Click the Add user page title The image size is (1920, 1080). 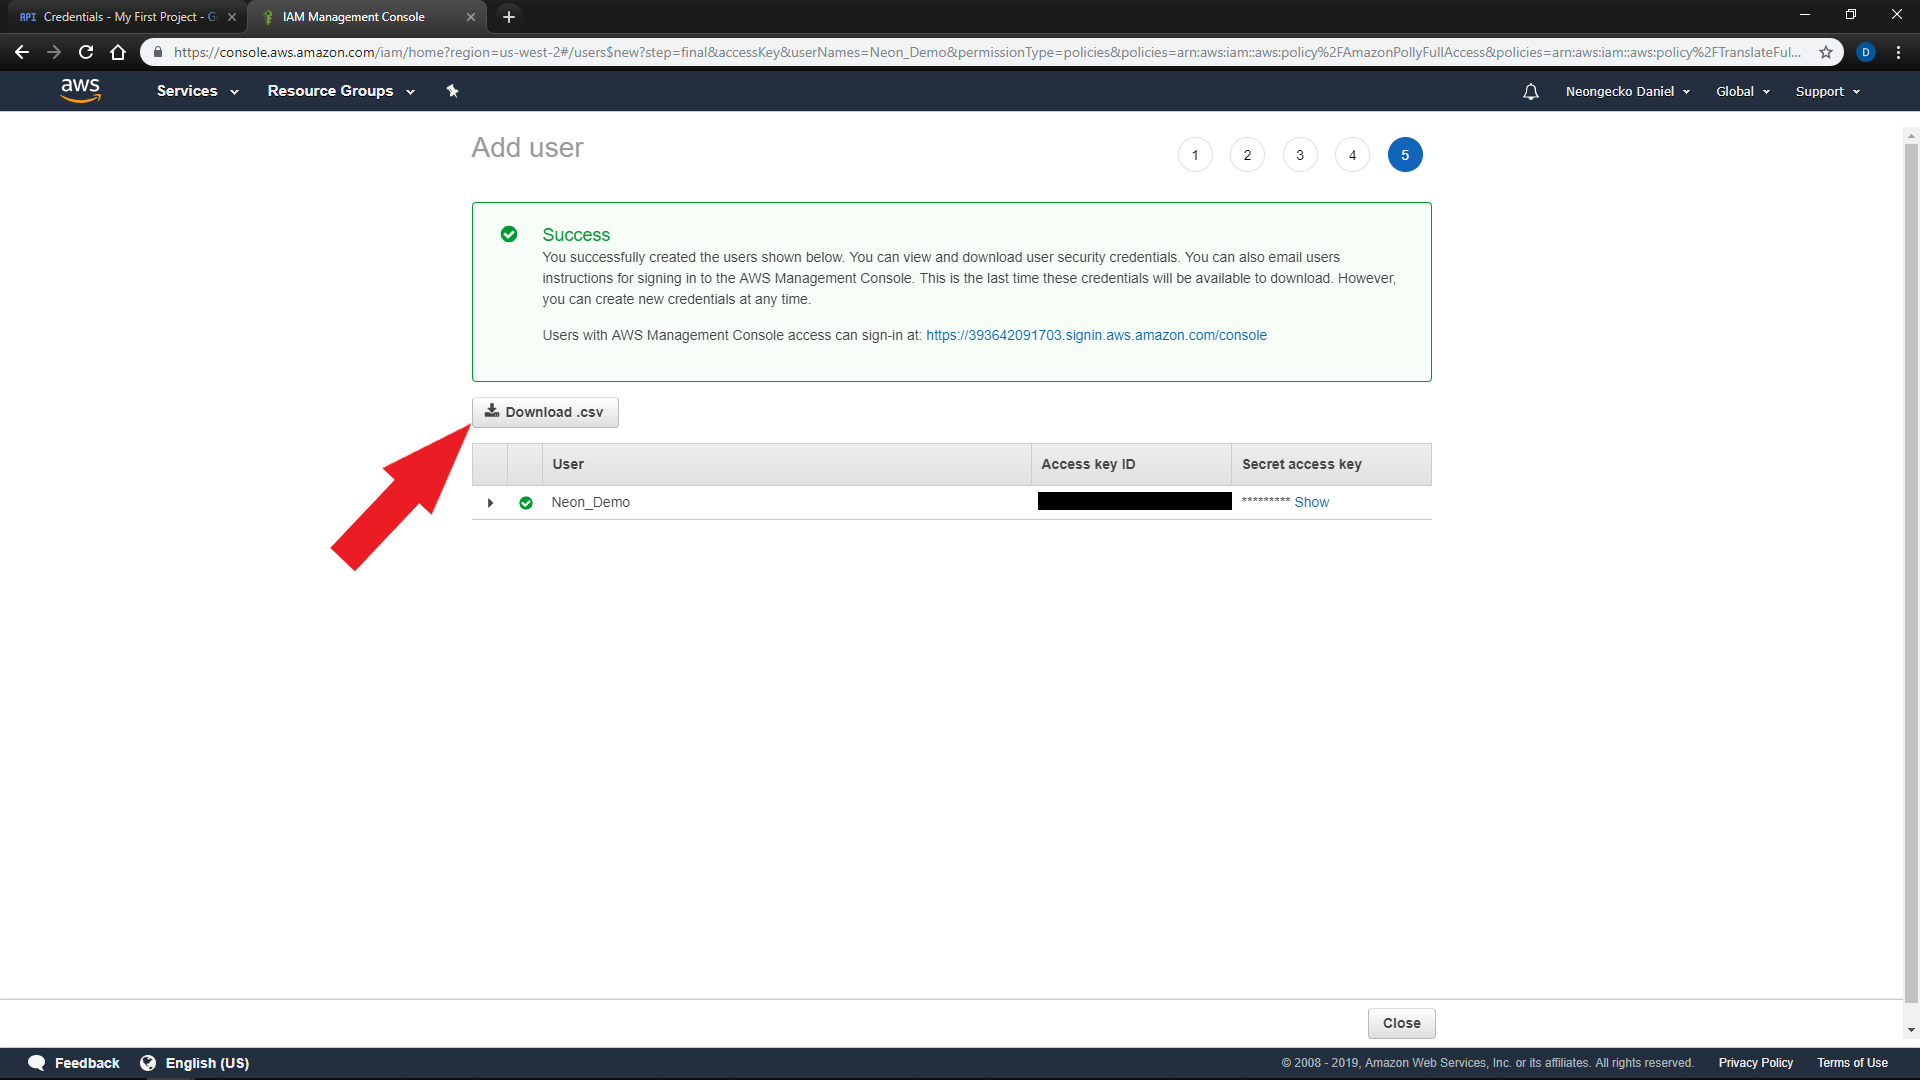pyautogui.click(x=527, y=148)
